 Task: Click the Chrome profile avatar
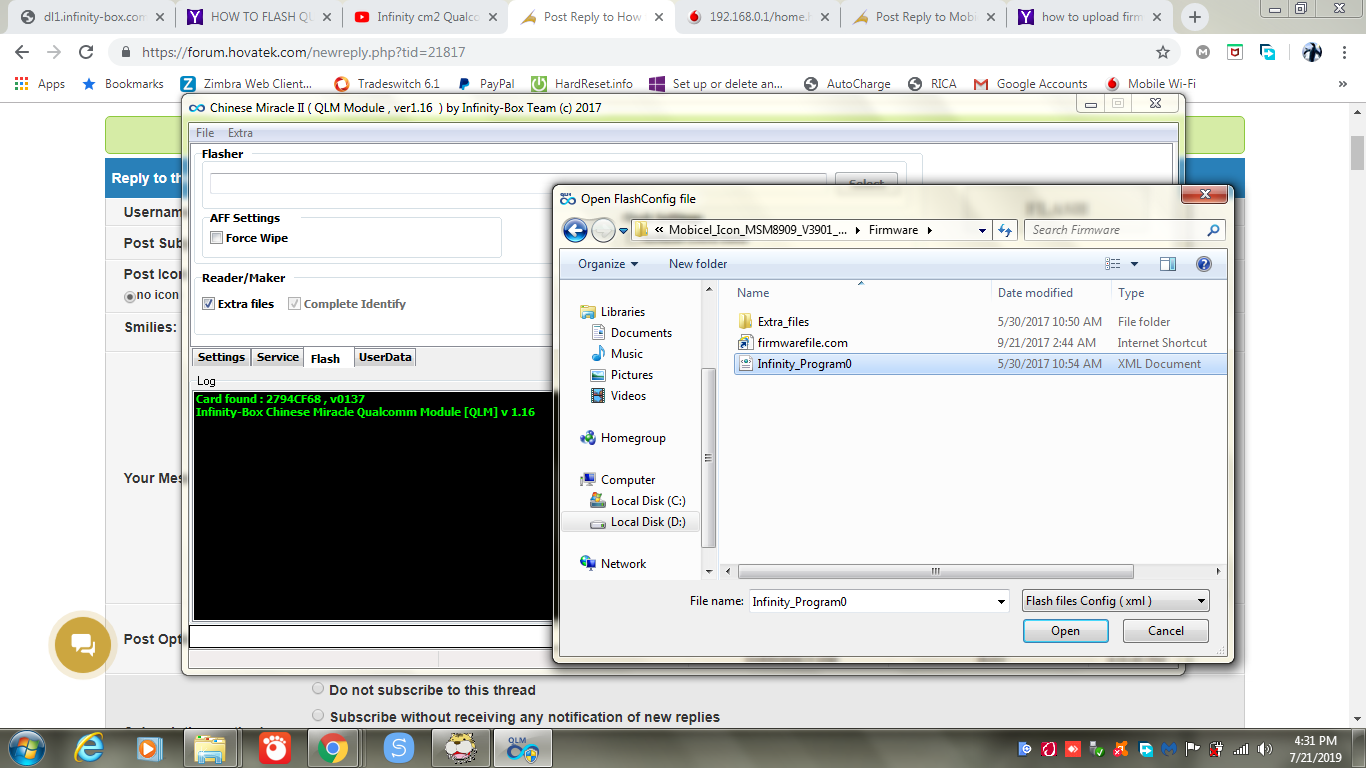[1312, 52]
